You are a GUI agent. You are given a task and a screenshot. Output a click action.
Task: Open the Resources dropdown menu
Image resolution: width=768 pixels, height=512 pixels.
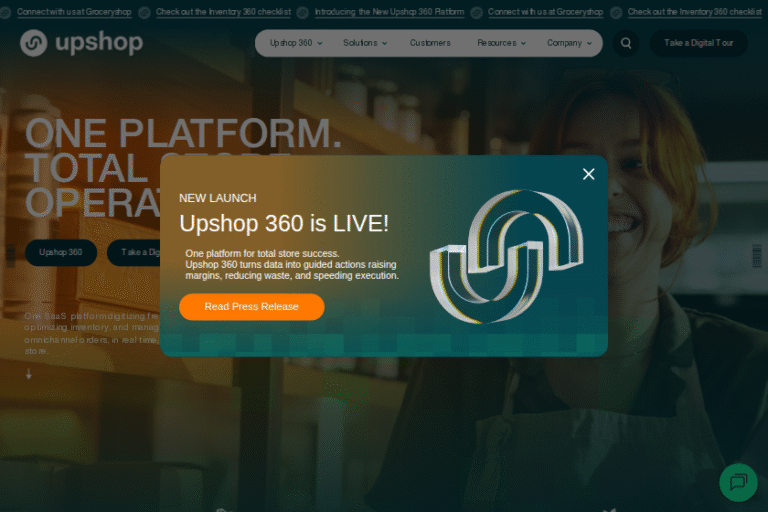click(x=501, y=43)
